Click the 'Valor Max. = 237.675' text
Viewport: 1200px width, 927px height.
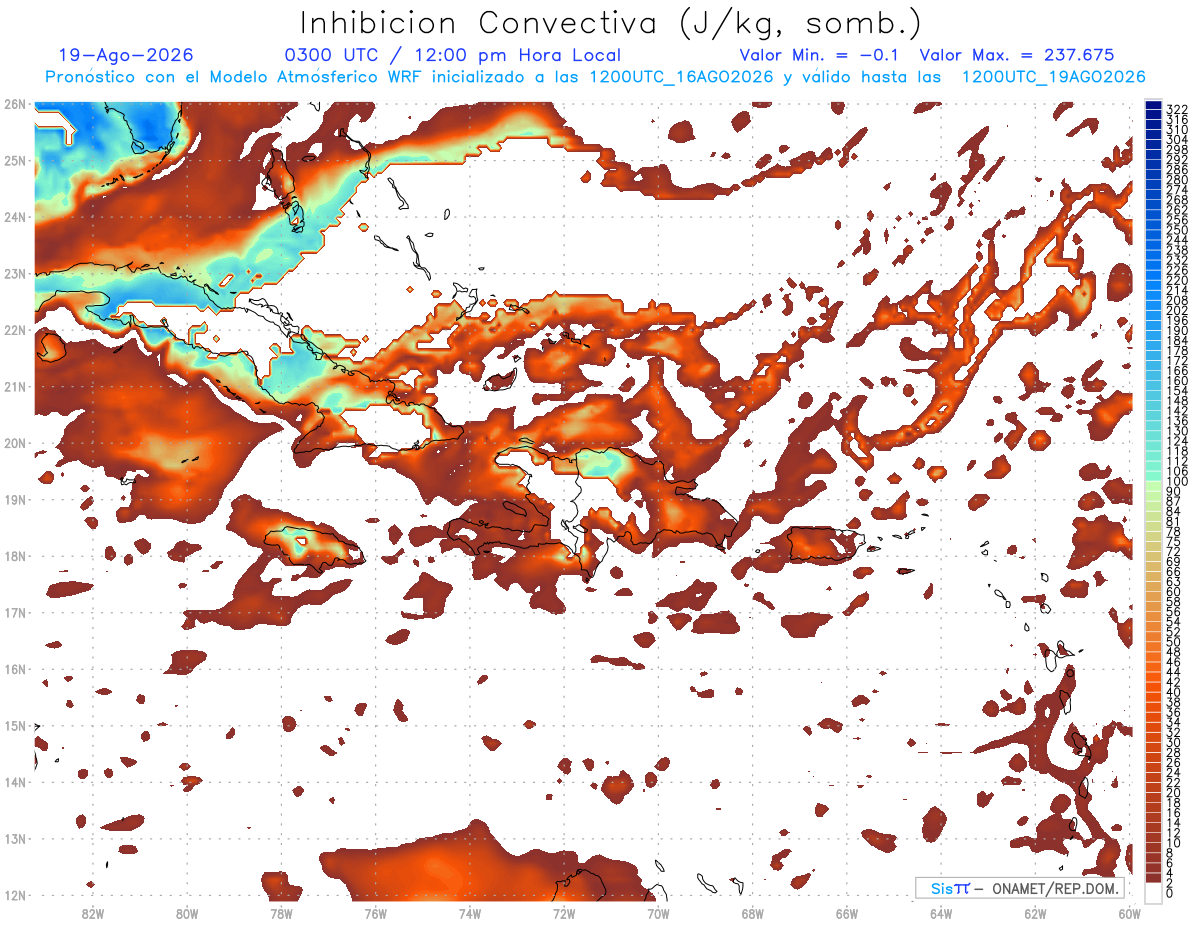coord(1017,55)
